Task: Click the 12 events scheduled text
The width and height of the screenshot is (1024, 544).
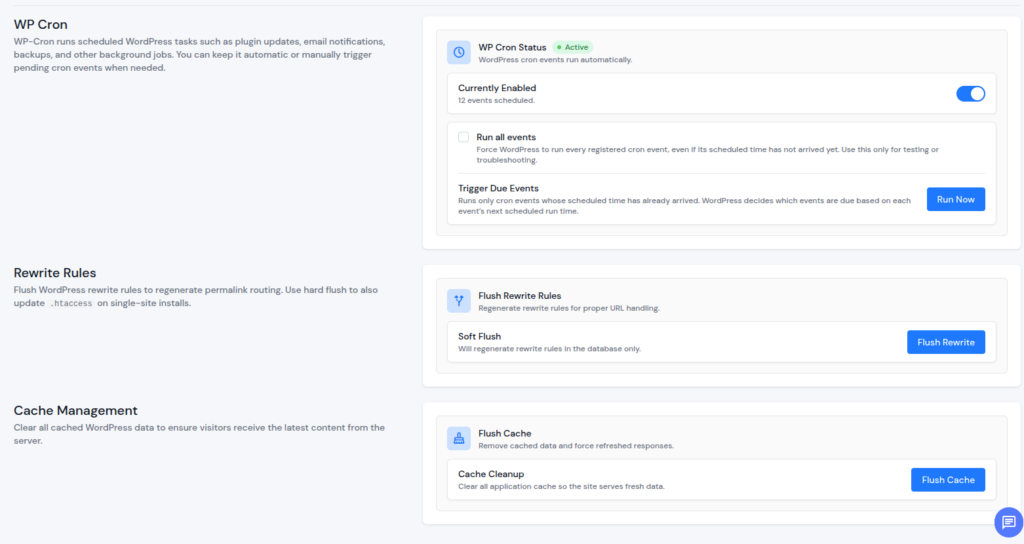Action: pos(496,101)
